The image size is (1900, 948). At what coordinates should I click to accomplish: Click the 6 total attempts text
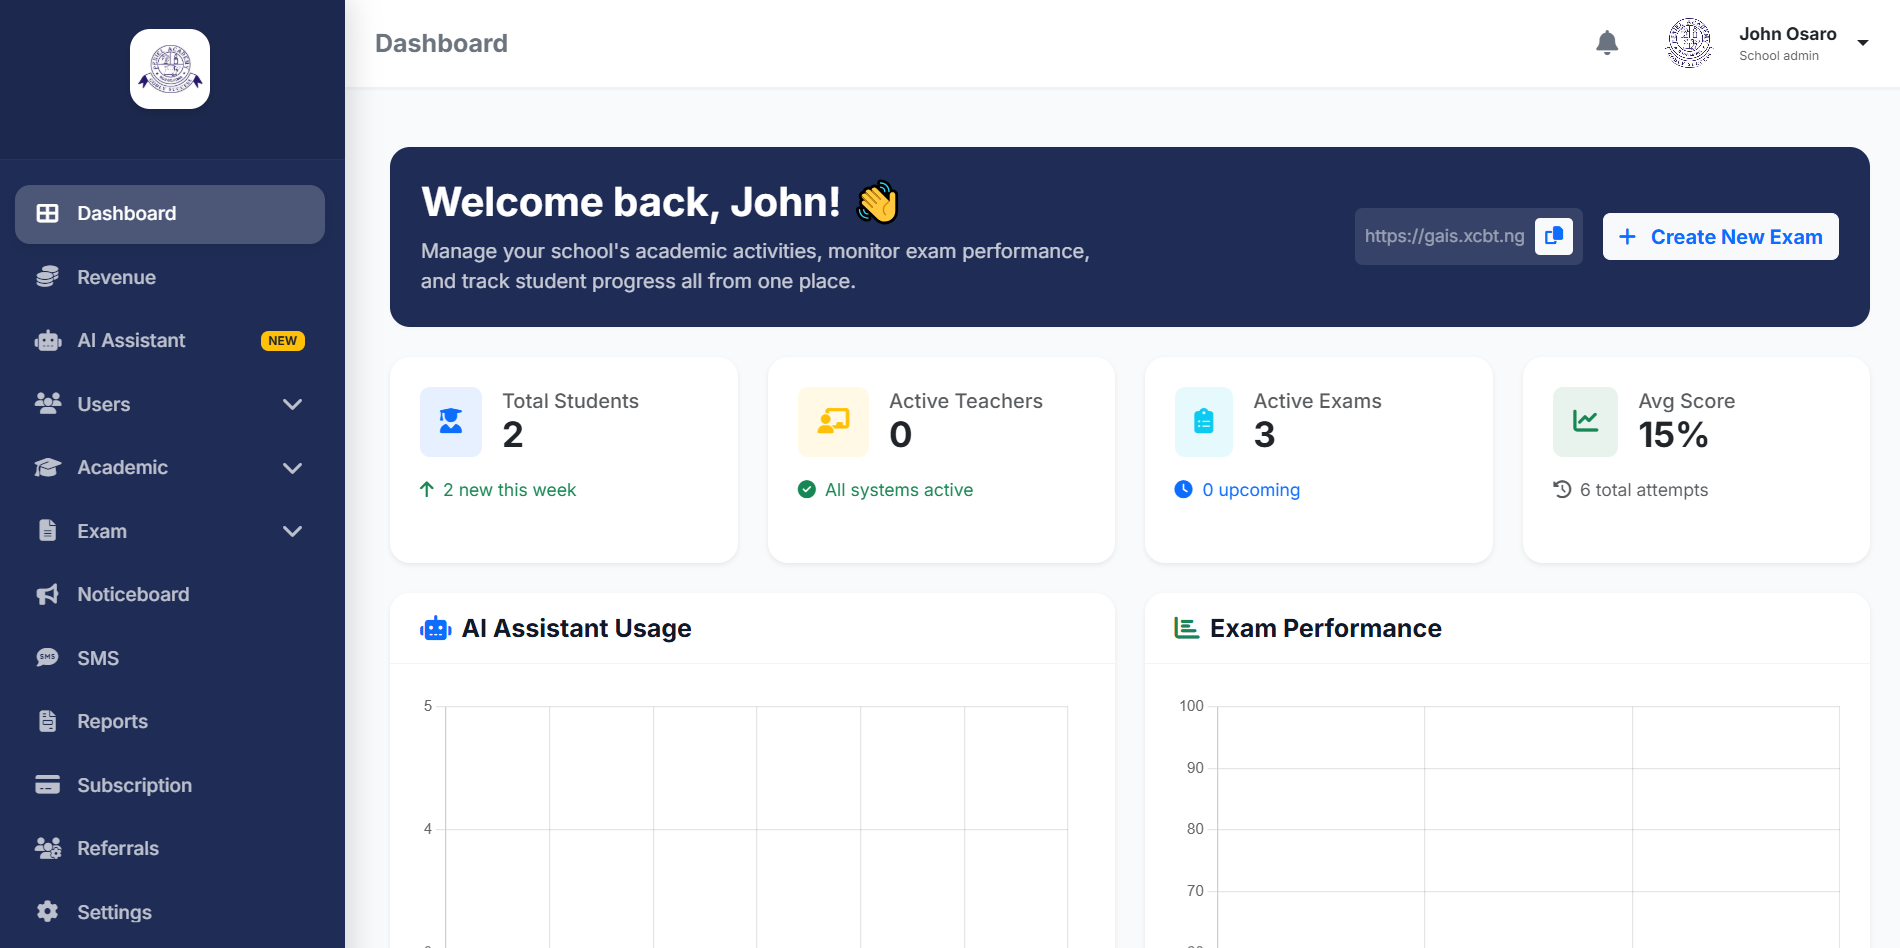1644,490
